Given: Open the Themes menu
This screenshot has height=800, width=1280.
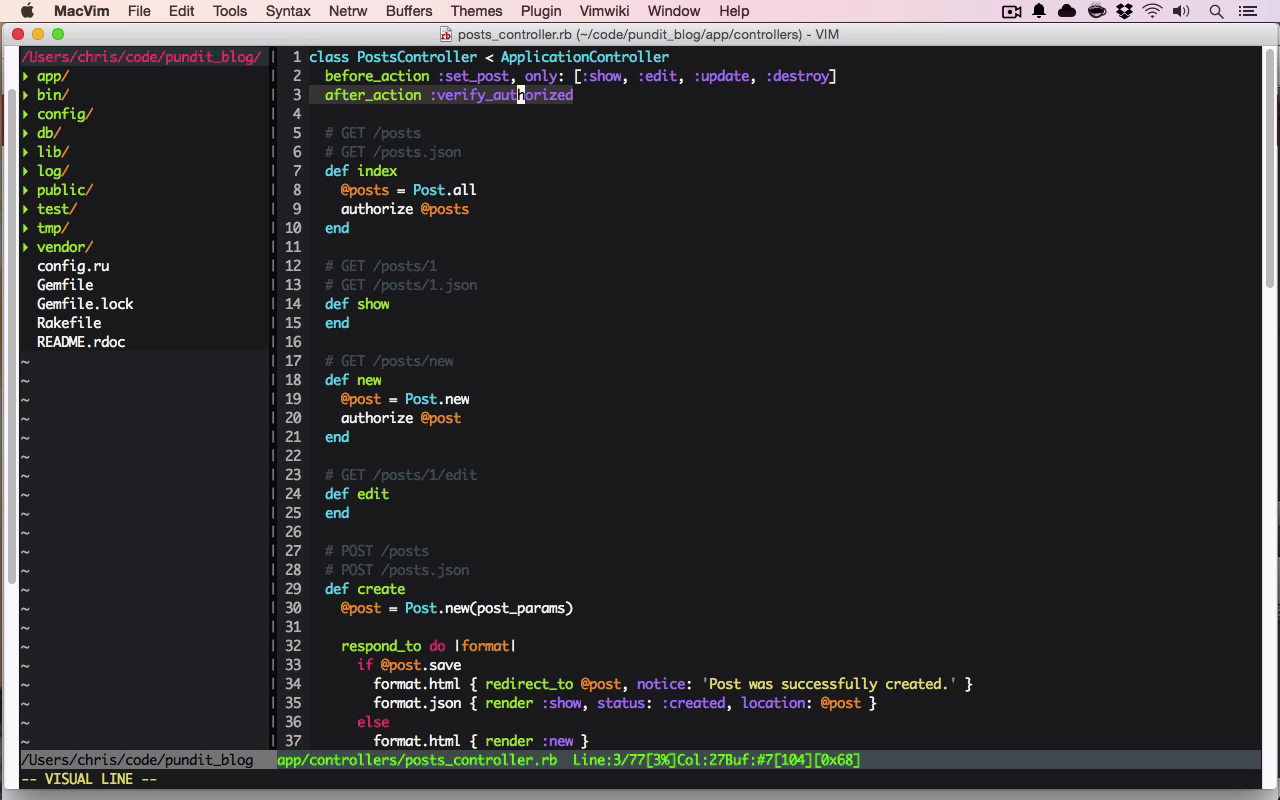Looking at the screenshot, I should tap(476, 11).
